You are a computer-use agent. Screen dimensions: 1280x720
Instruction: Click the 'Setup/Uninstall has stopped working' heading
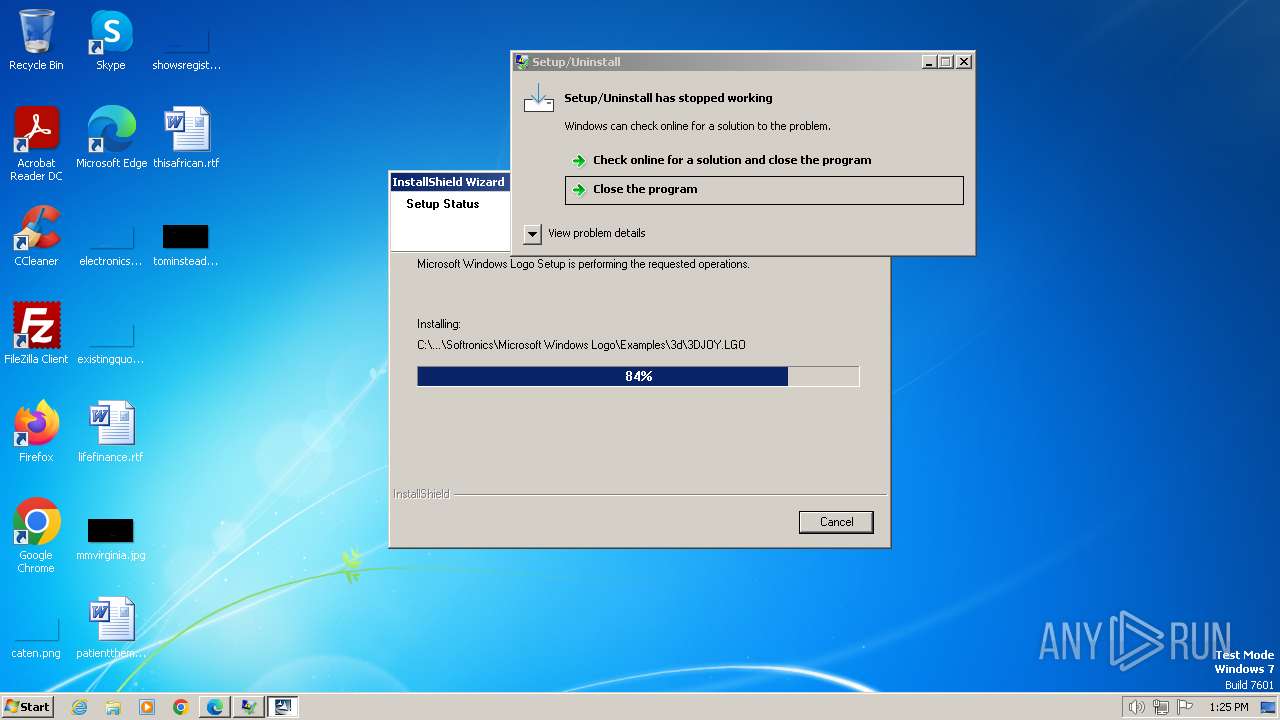(668, 98)
